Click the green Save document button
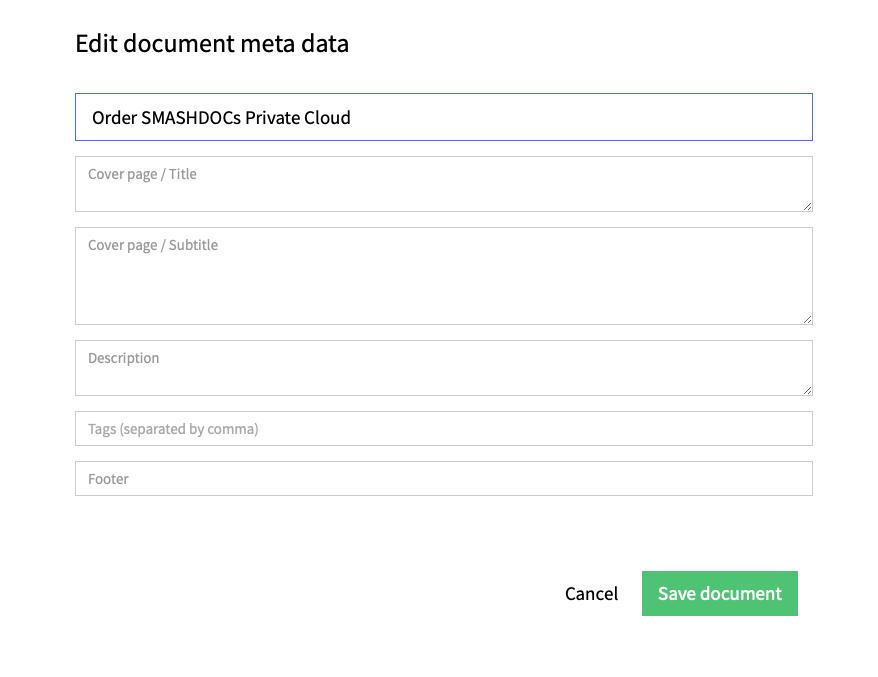Viewport: 878px width, 677px height. (720, 594)
